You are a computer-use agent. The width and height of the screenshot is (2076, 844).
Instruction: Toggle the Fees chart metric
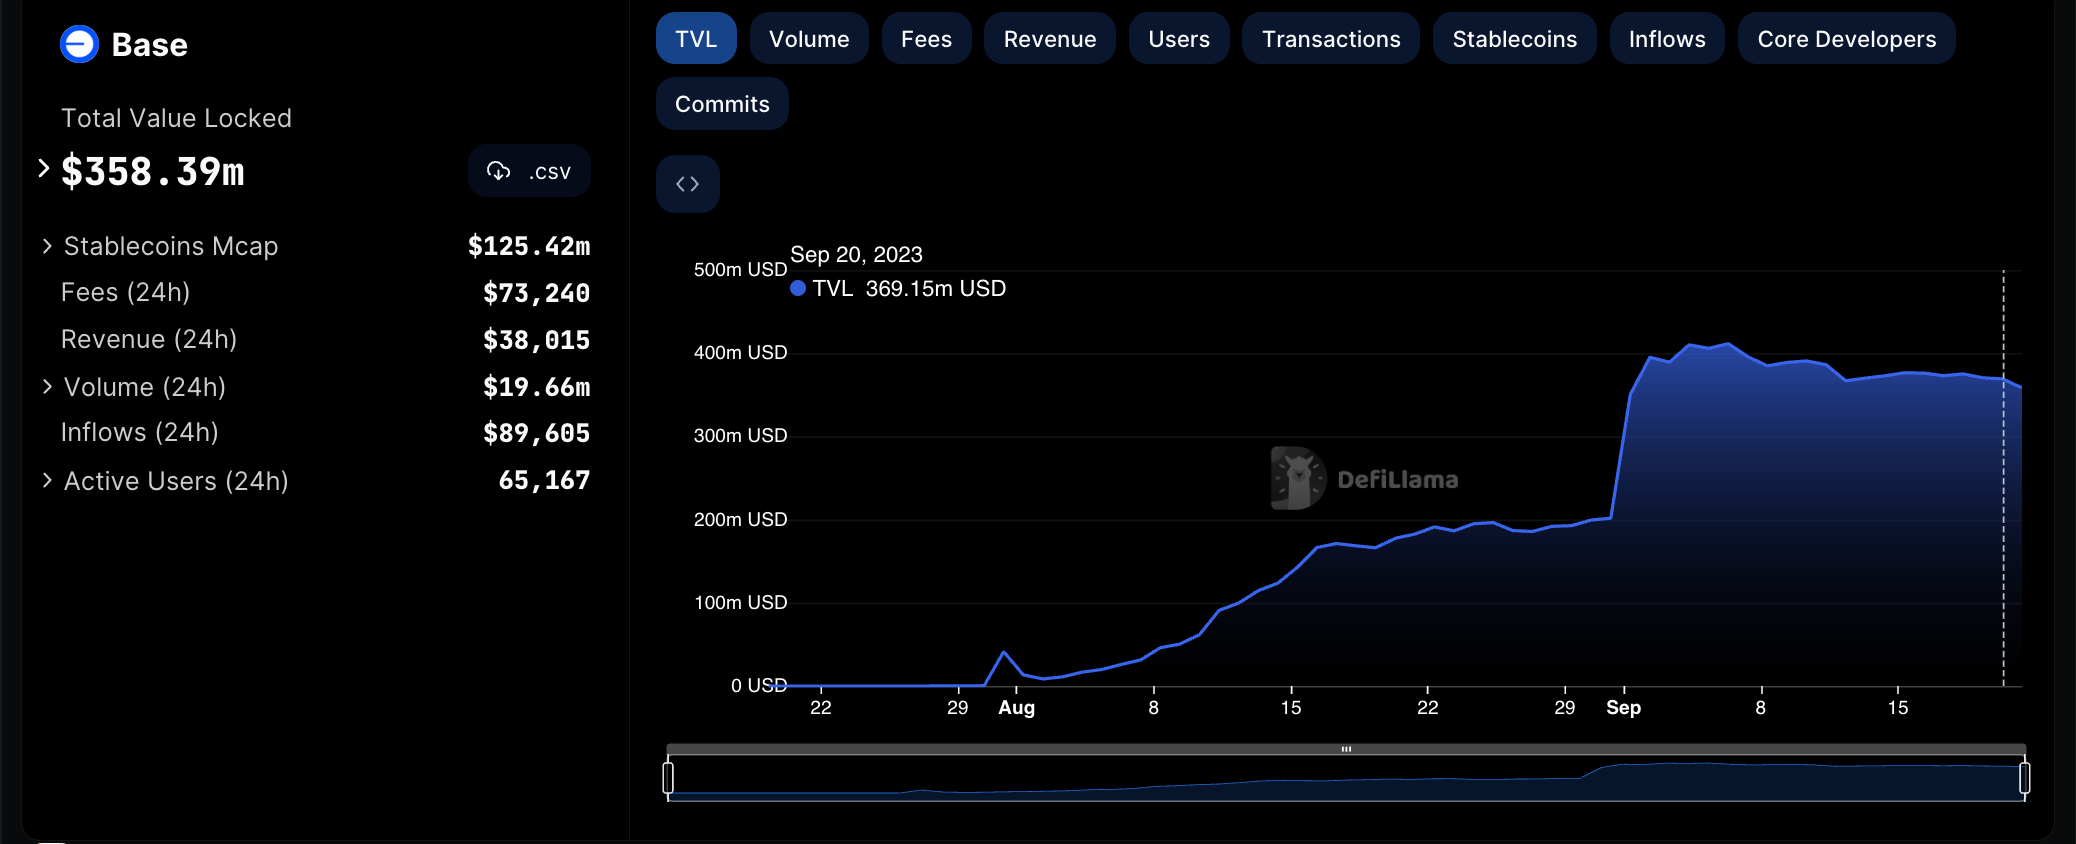[926, 39]
